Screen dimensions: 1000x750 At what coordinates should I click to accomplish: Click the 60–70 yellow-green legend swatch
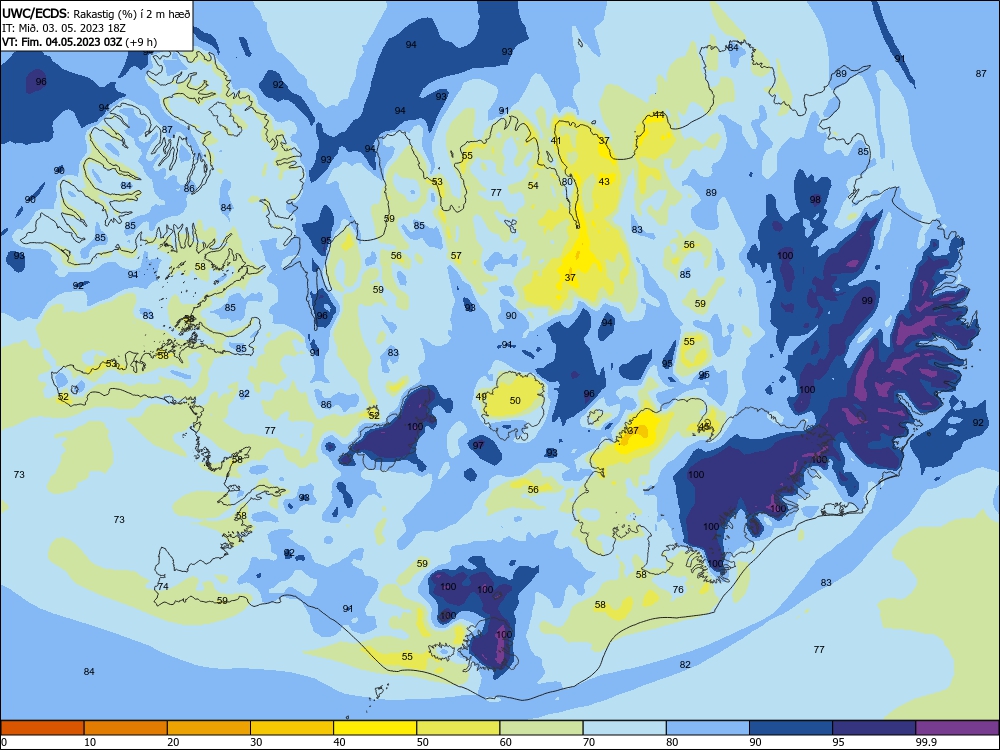[541, 728]
